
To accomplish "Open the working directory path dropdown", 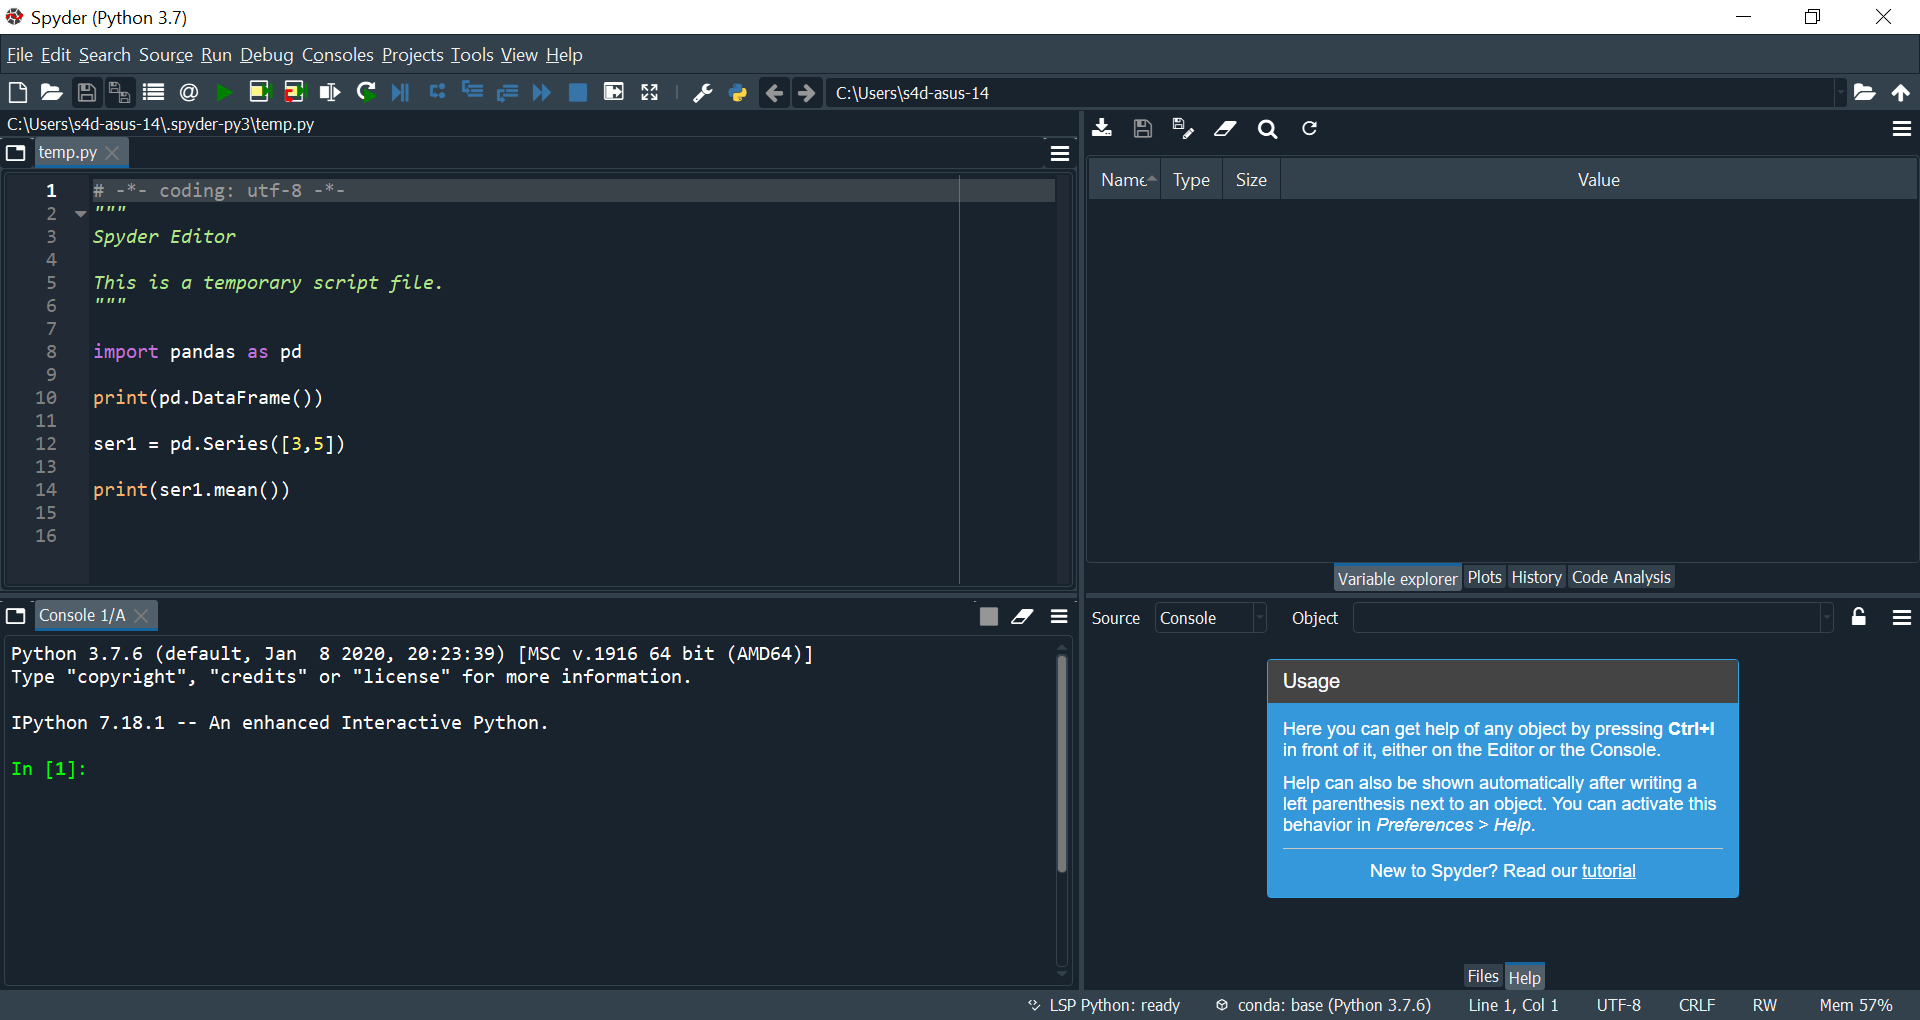I will (1839, 93).
